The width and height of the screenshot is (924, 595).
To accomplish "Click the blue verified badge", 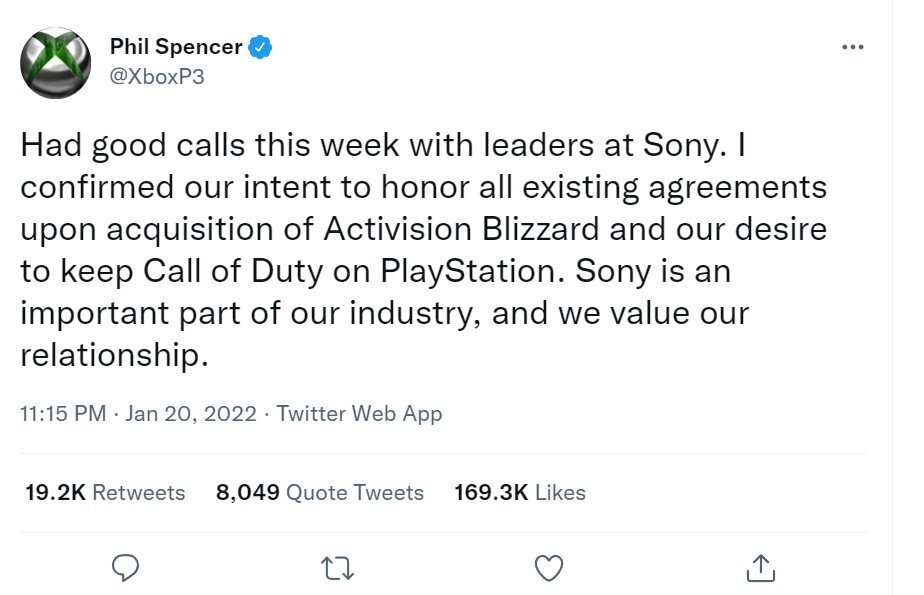I will pyautogui.click(x=260, y=47).
